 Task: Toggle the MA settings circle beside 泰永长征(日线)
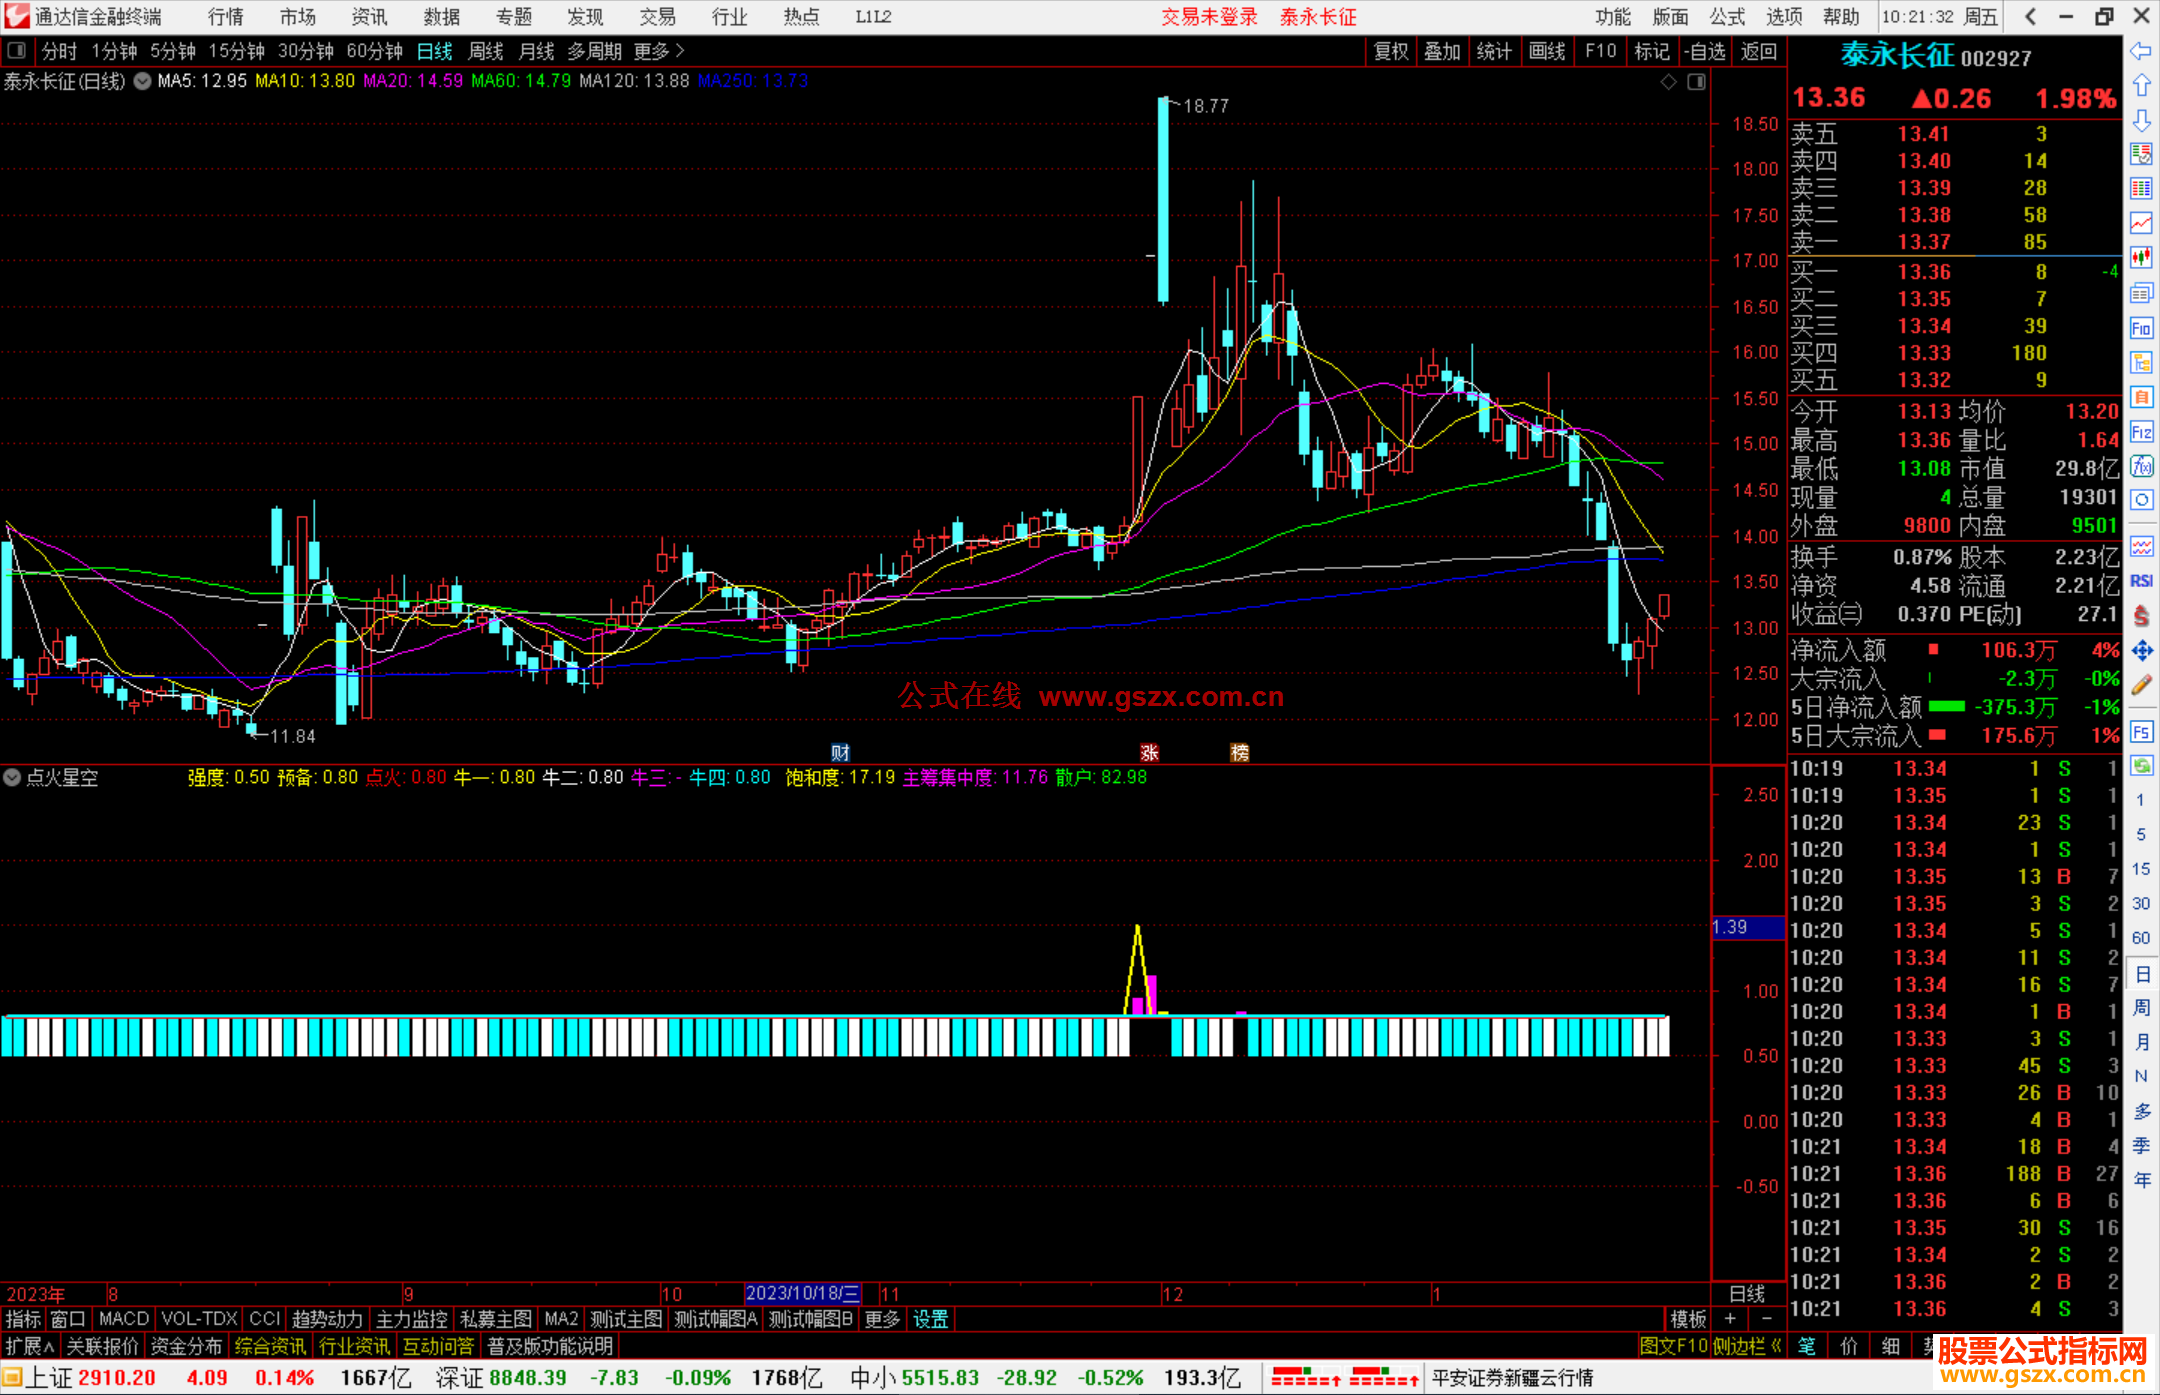[143, 81]
